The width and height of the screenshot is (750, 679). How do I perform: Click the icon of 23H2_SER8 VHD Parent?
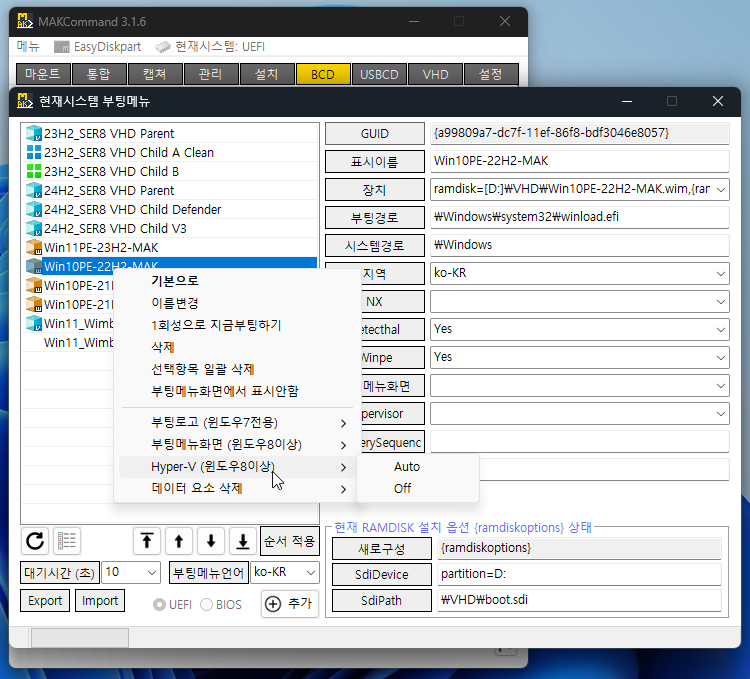(34, 133)
